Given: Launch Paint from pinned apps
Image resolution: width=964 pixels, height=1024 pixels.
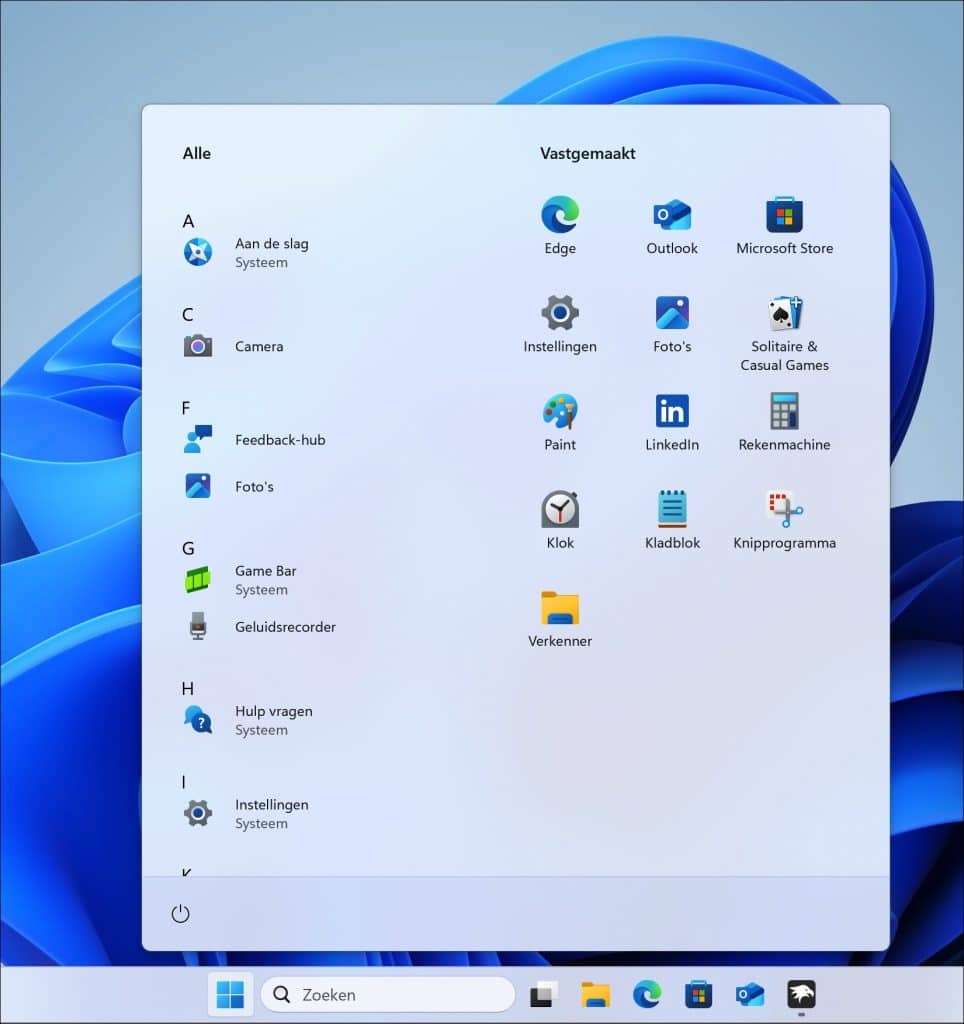Looking at the screenshot, I should pos(560,422).
